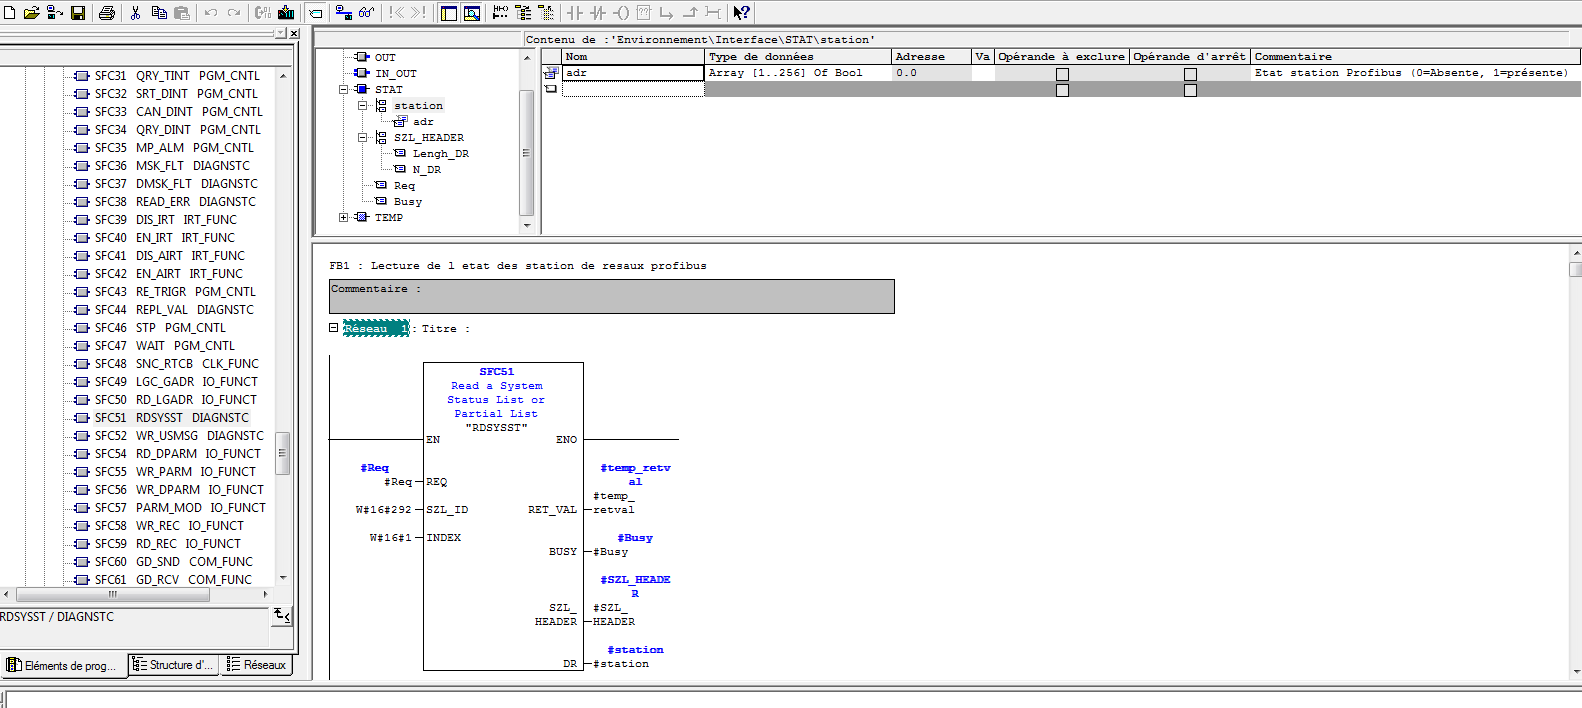Switch to the Réseaux tab
This screenshot has width=1582, height=708.
tap(257, 665)
